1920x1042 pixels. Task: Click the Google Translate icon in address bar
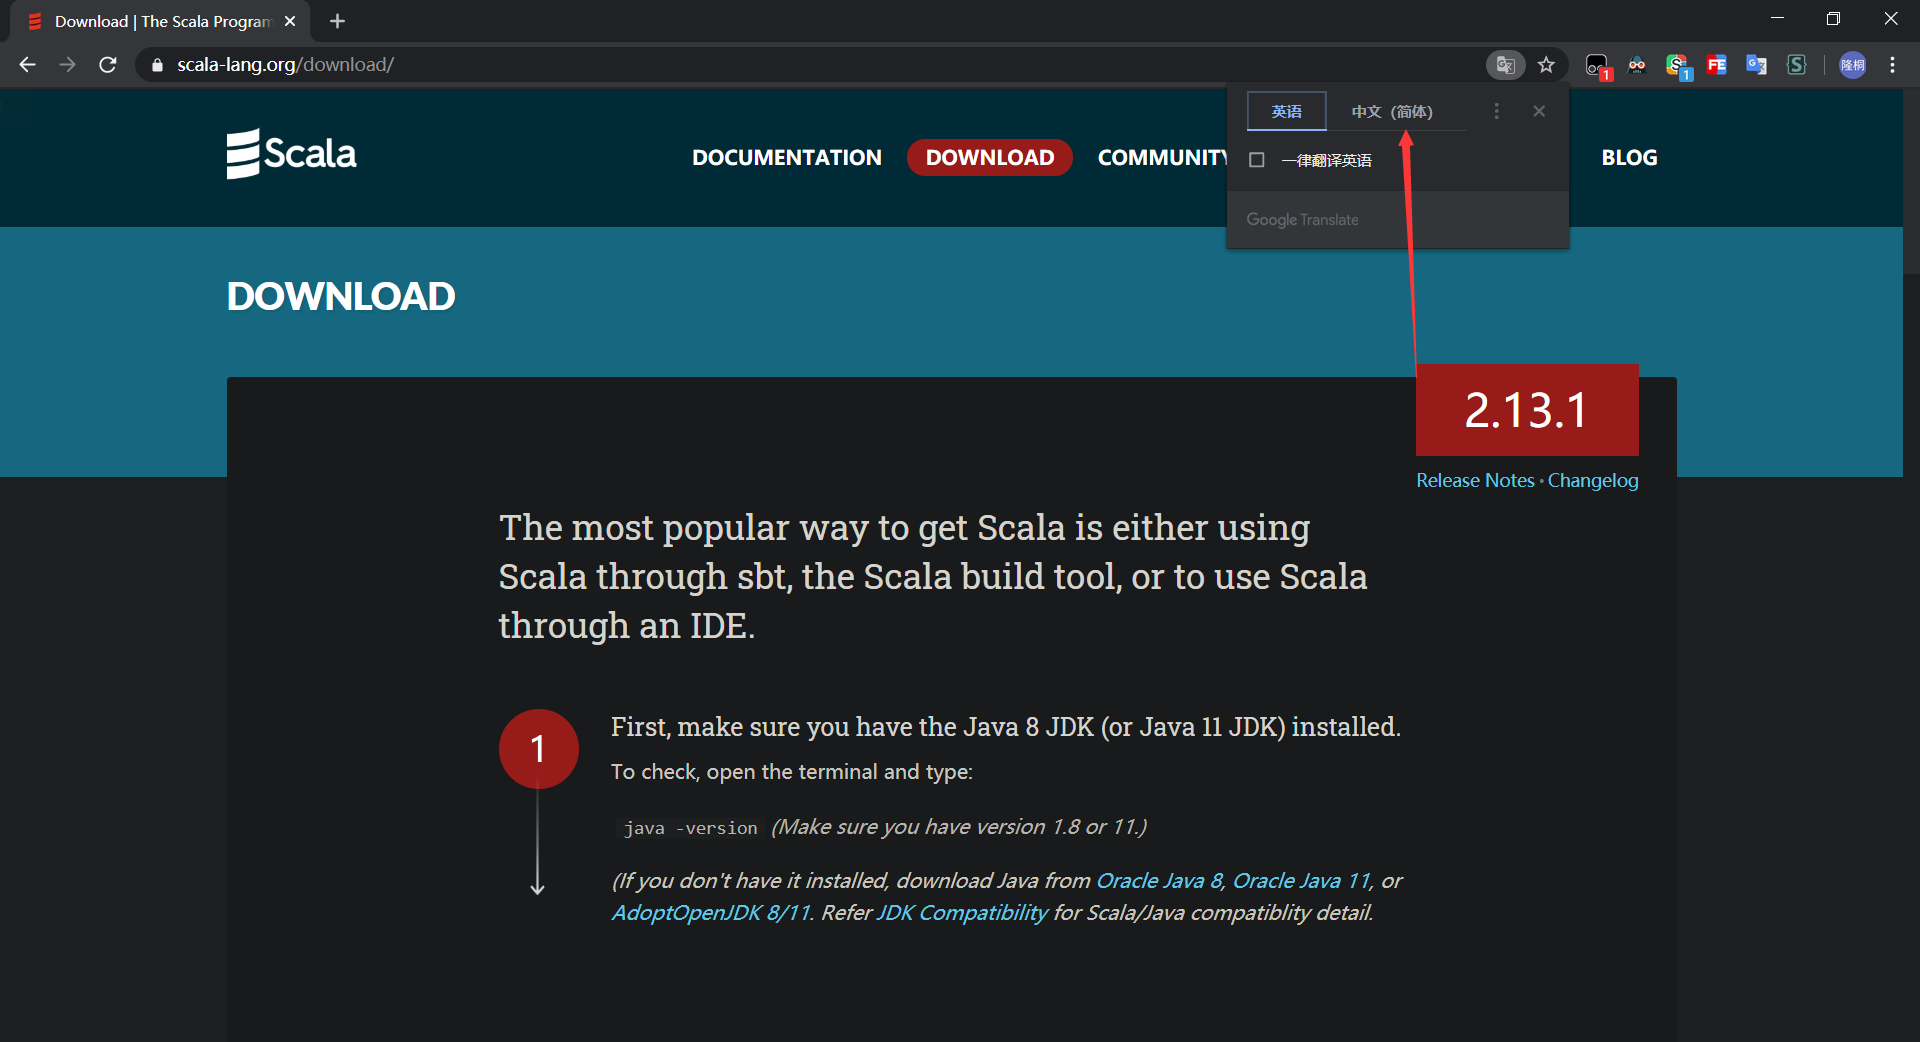[1505, 65]
